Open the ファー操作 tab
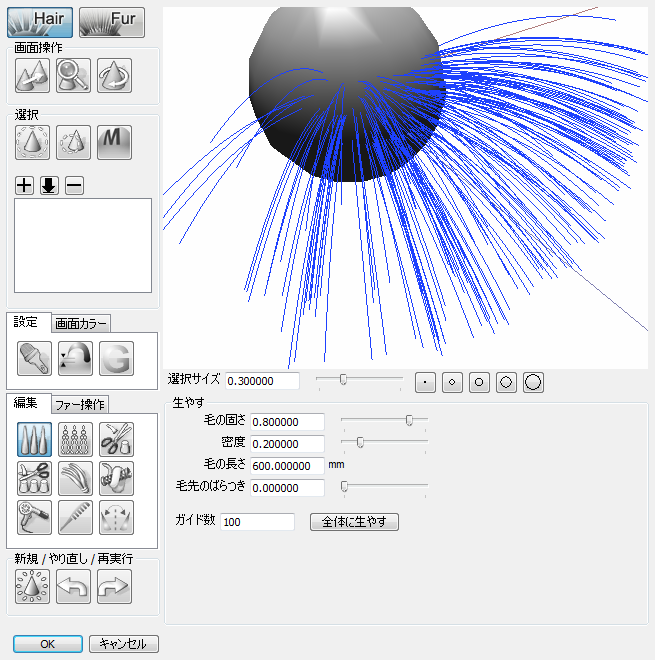Screen dimensions: 655x660 coord(80,405)
